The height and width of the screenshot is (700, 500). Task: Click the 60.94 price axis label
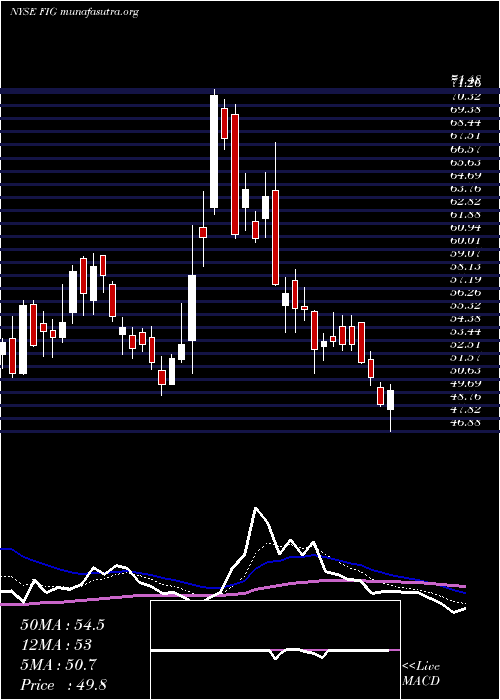[x=466, y=227]
